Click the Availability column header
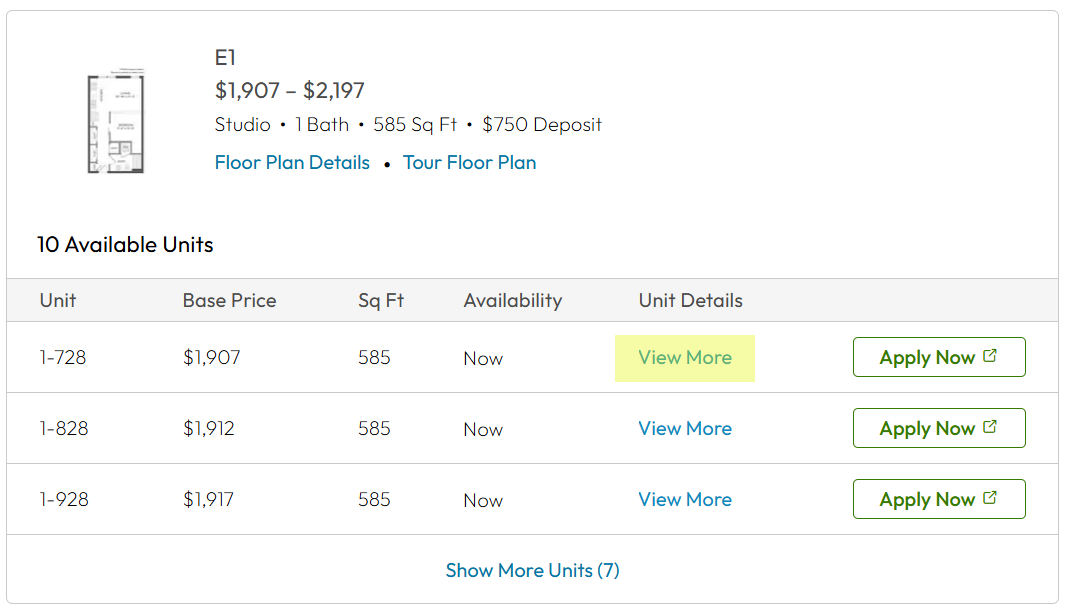The height and width of the screenshot is (612, 1066). tap(513, 301)
